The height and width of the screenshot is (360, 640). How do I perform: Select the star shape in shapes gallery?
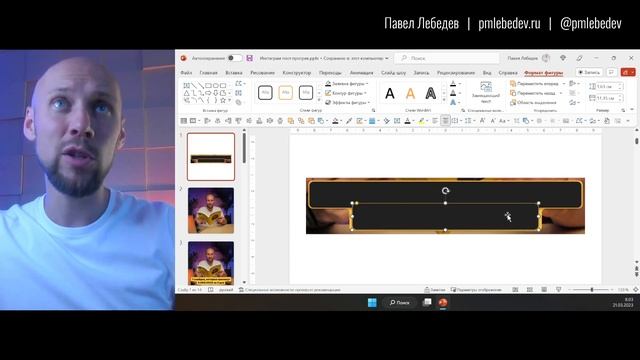click(x=223, y=100)
